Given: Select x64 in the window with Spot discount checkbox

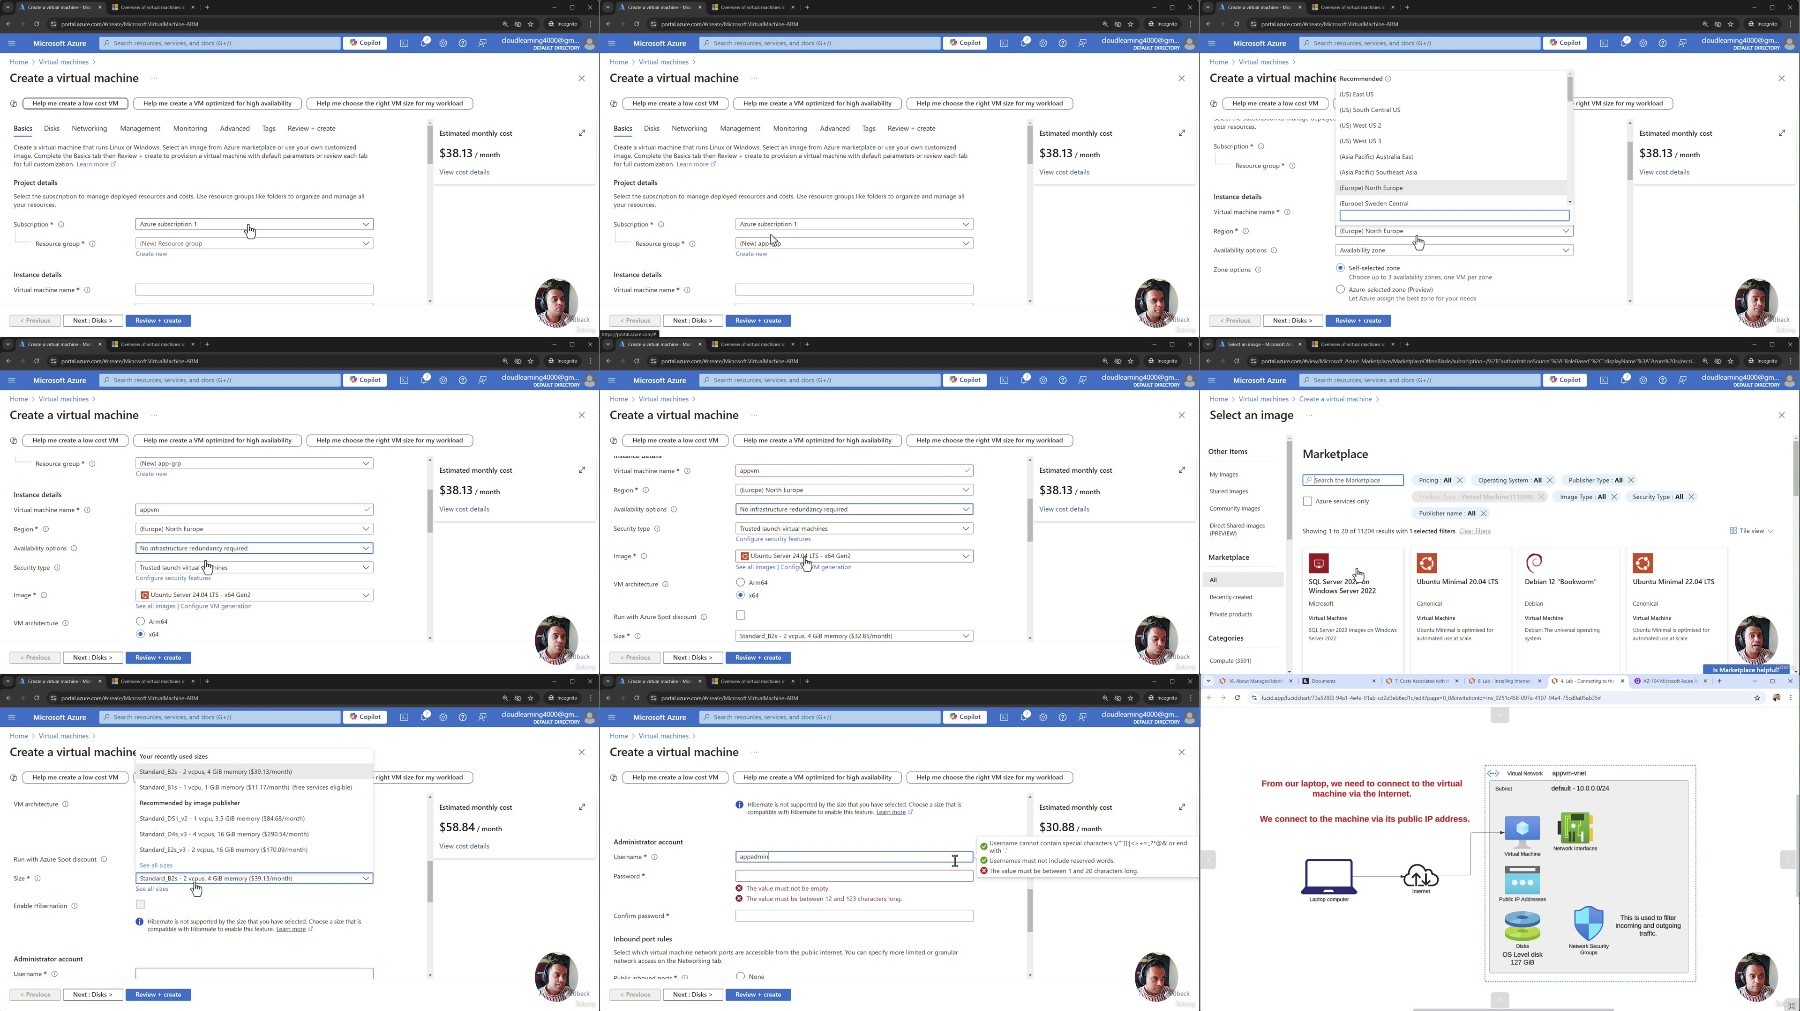Looking at the screenshot, I should [740, 595].
